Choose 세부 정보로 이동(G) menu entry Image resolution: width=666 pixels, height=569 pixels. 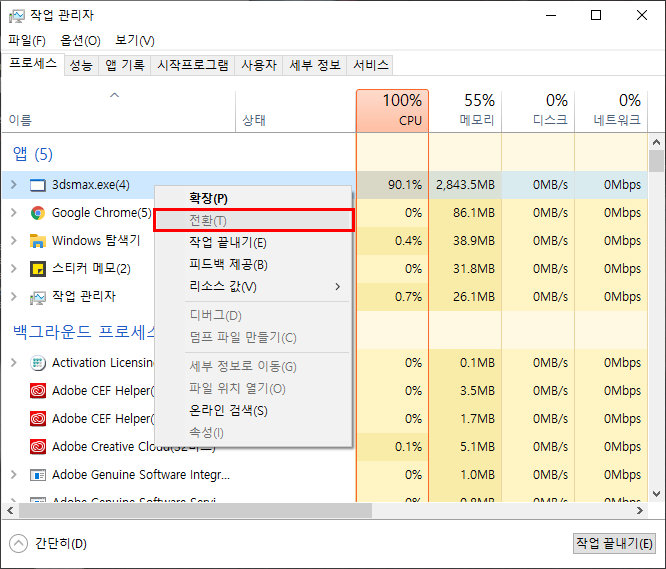pos(253,366)
